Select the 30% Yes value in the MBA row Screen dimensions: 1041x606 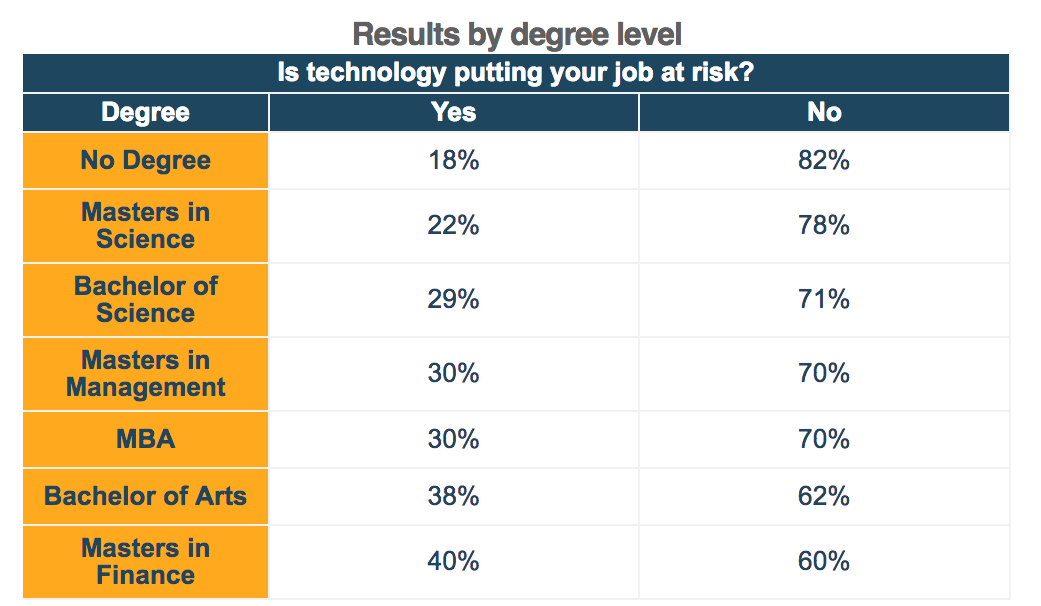(454, 439)
